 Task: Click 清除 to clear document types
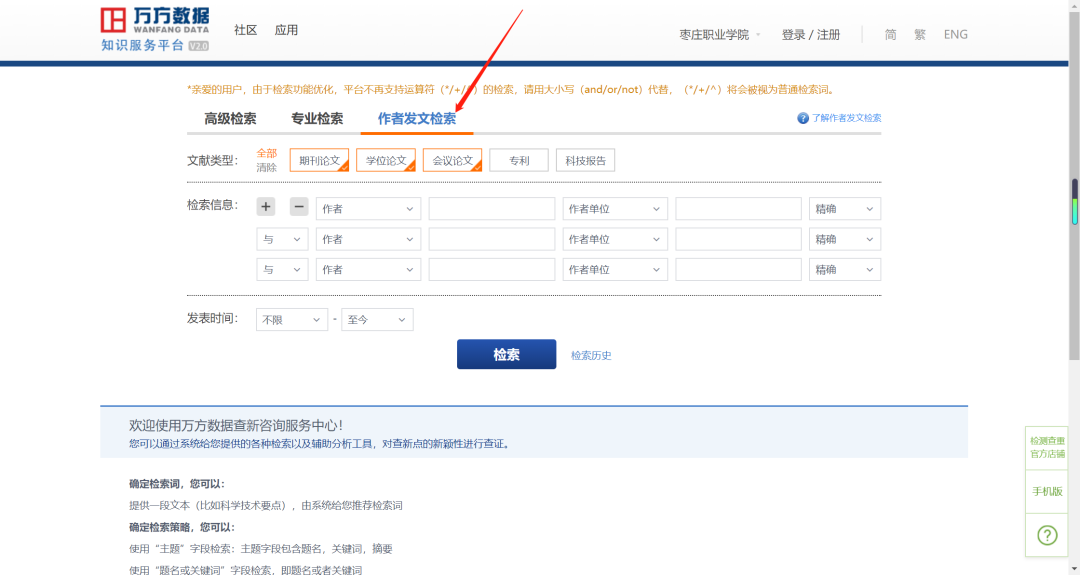coord(267,167)
